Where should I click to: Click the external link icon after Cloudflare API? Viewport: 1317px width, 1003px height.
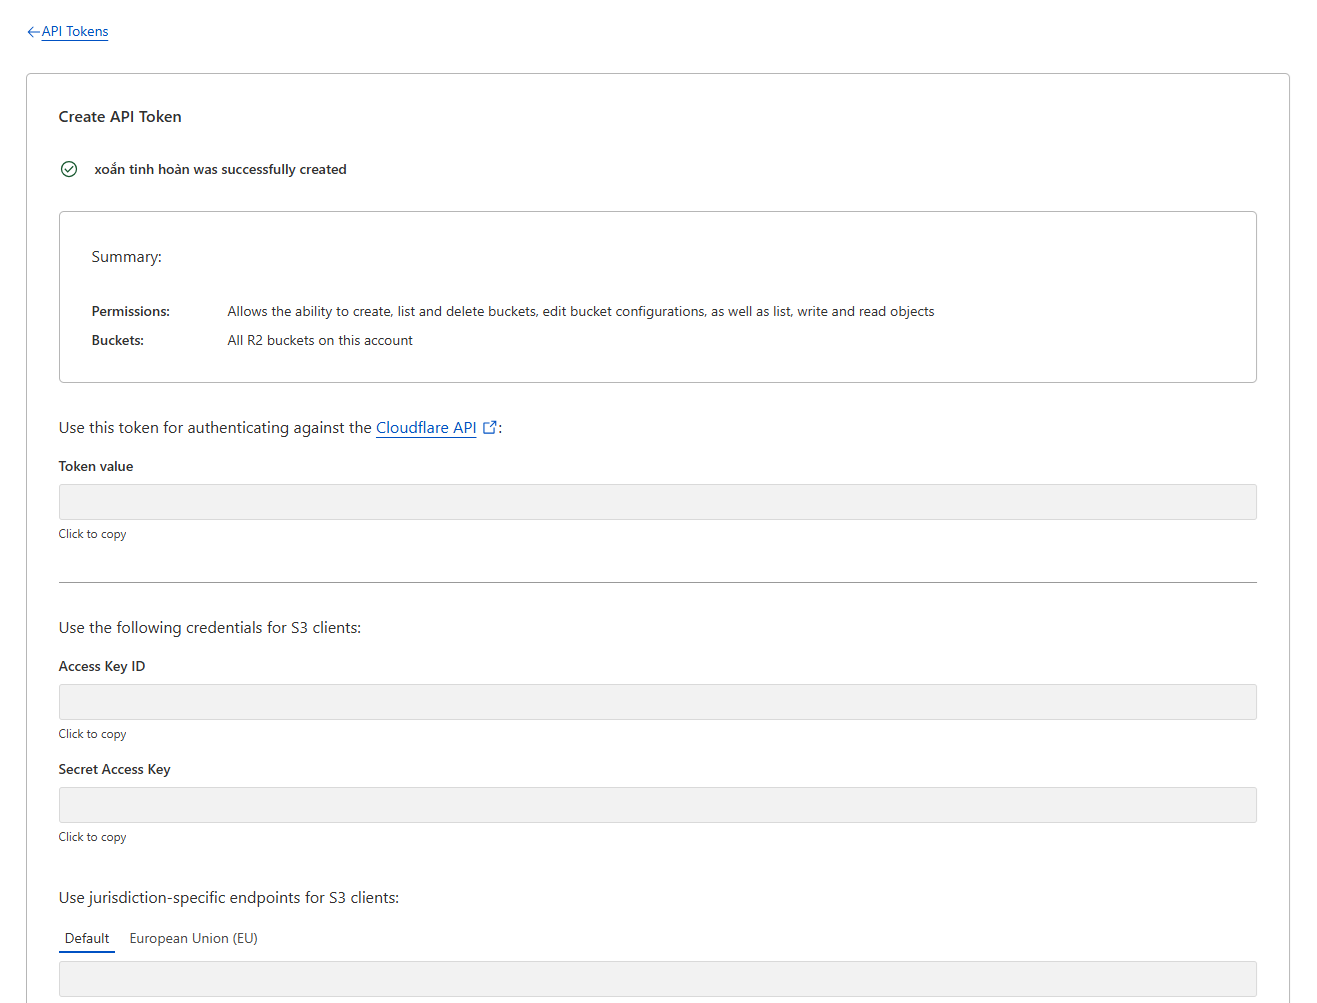click(x=490, y=428)
